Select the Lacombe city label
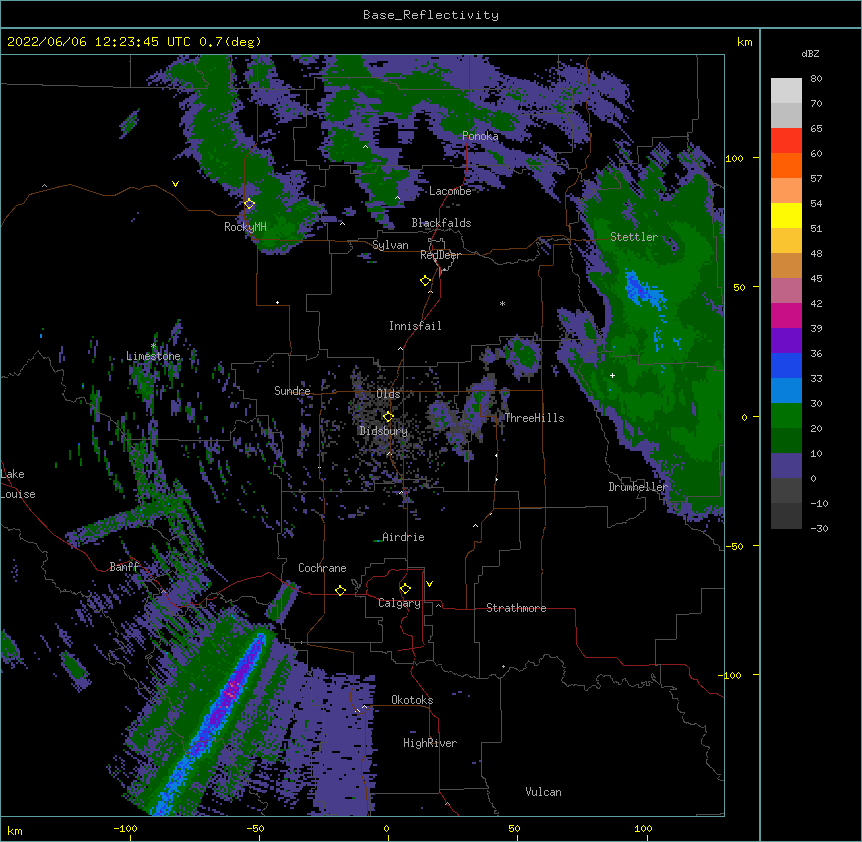The width and height of the screenshot is (862, 842). [450, 191]
